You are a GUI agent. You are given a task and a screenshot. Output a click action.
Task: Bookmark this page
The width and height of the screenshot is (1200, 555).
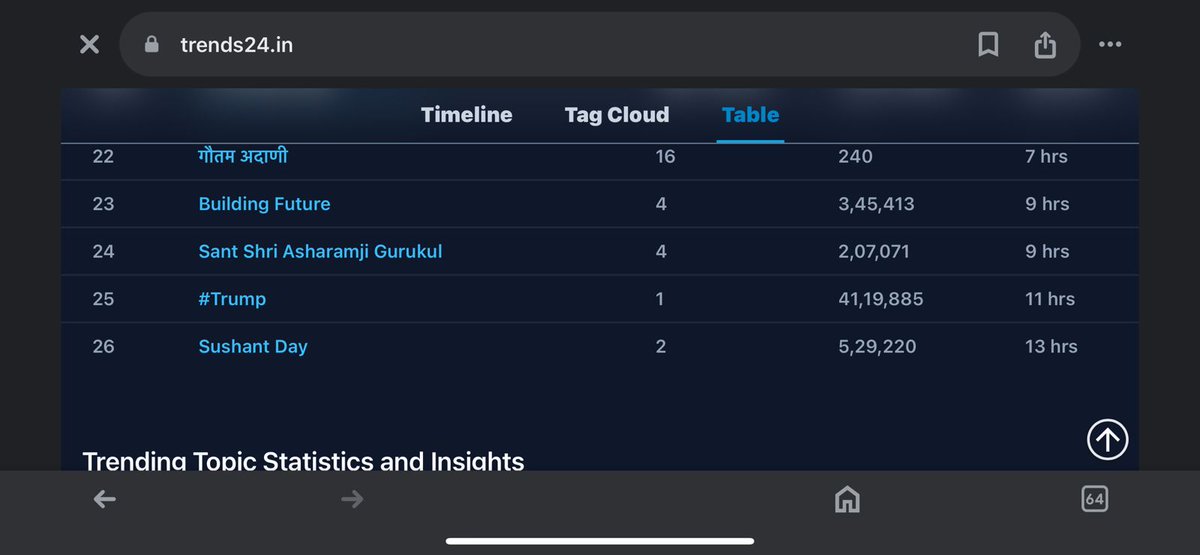[988, 44]
